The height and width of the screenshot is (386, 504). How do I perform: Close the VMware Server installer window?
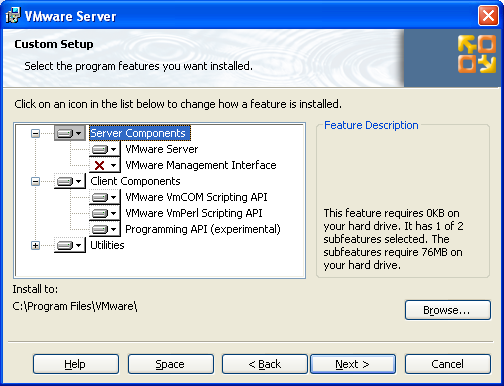tap(488, 16)
